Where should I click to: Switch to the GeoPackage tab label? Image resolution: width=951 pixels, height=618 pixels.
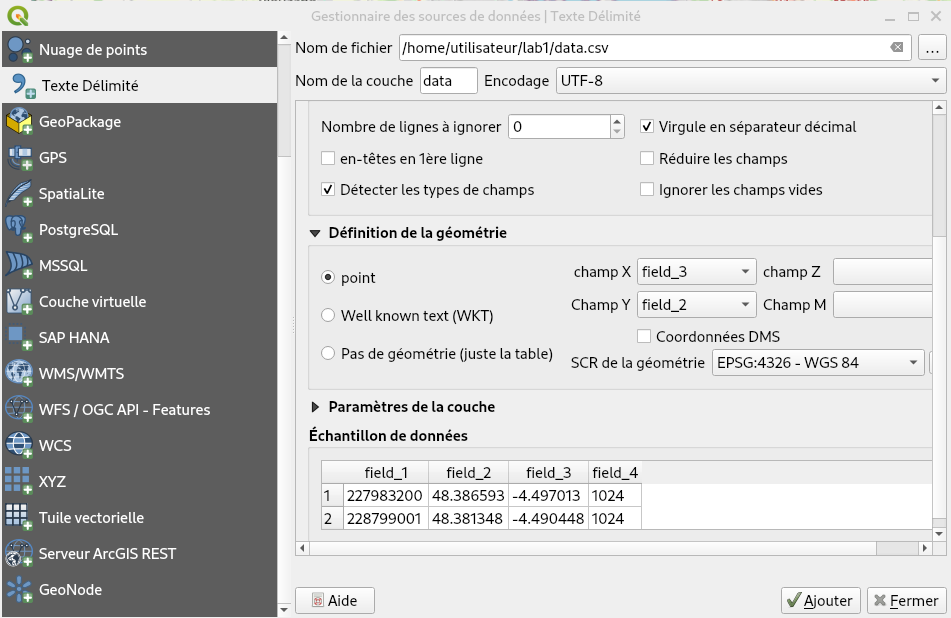pyautogui.click(x=80, y=122)
